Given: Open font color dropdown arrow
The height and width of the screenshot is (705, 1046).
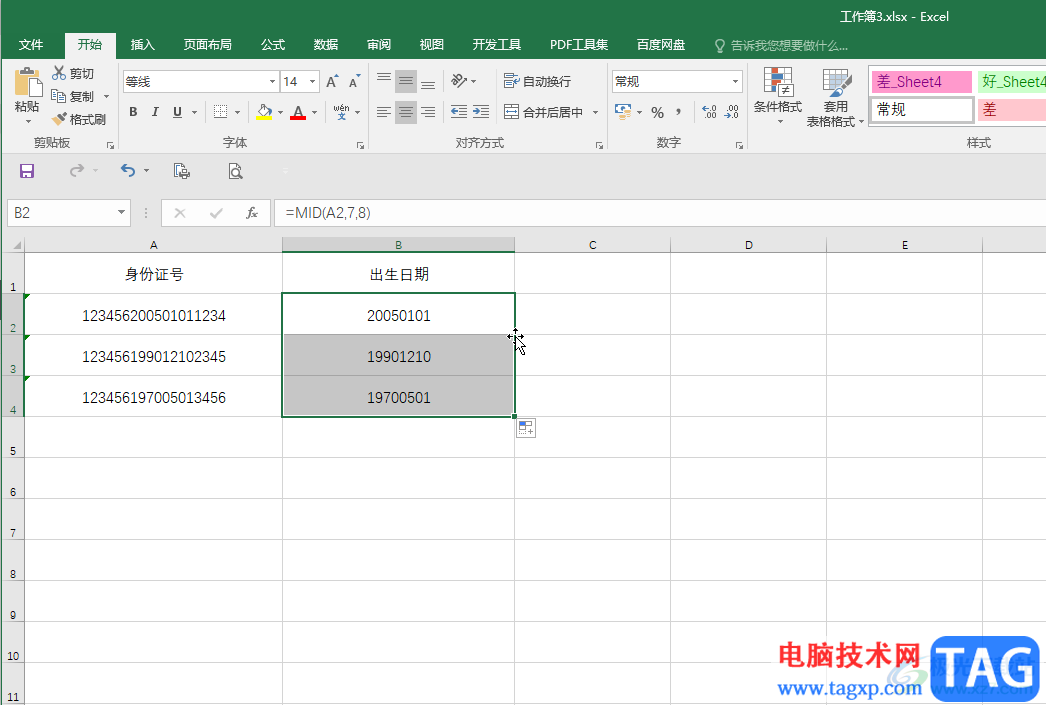Looking at the screenshot, I should tap(314, 113).
